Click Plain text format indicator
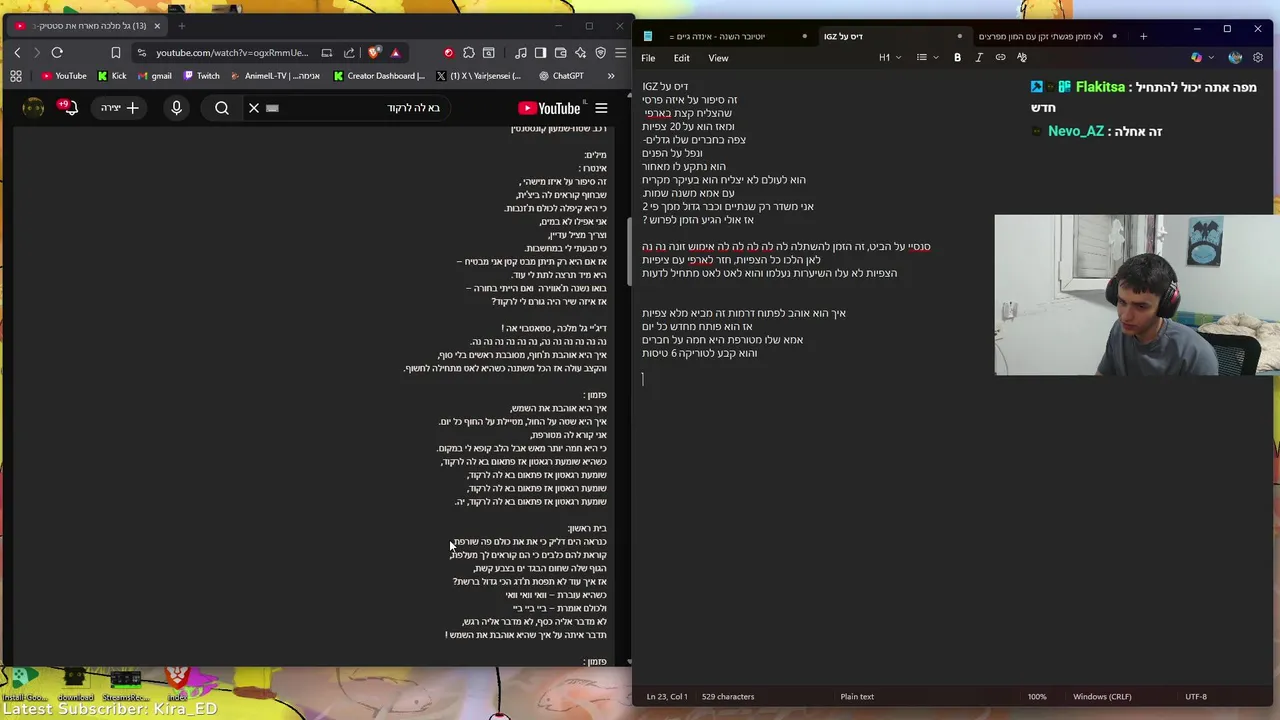Image resolution: width=1280 pixels, height=720 pixels. coord(857,697)
